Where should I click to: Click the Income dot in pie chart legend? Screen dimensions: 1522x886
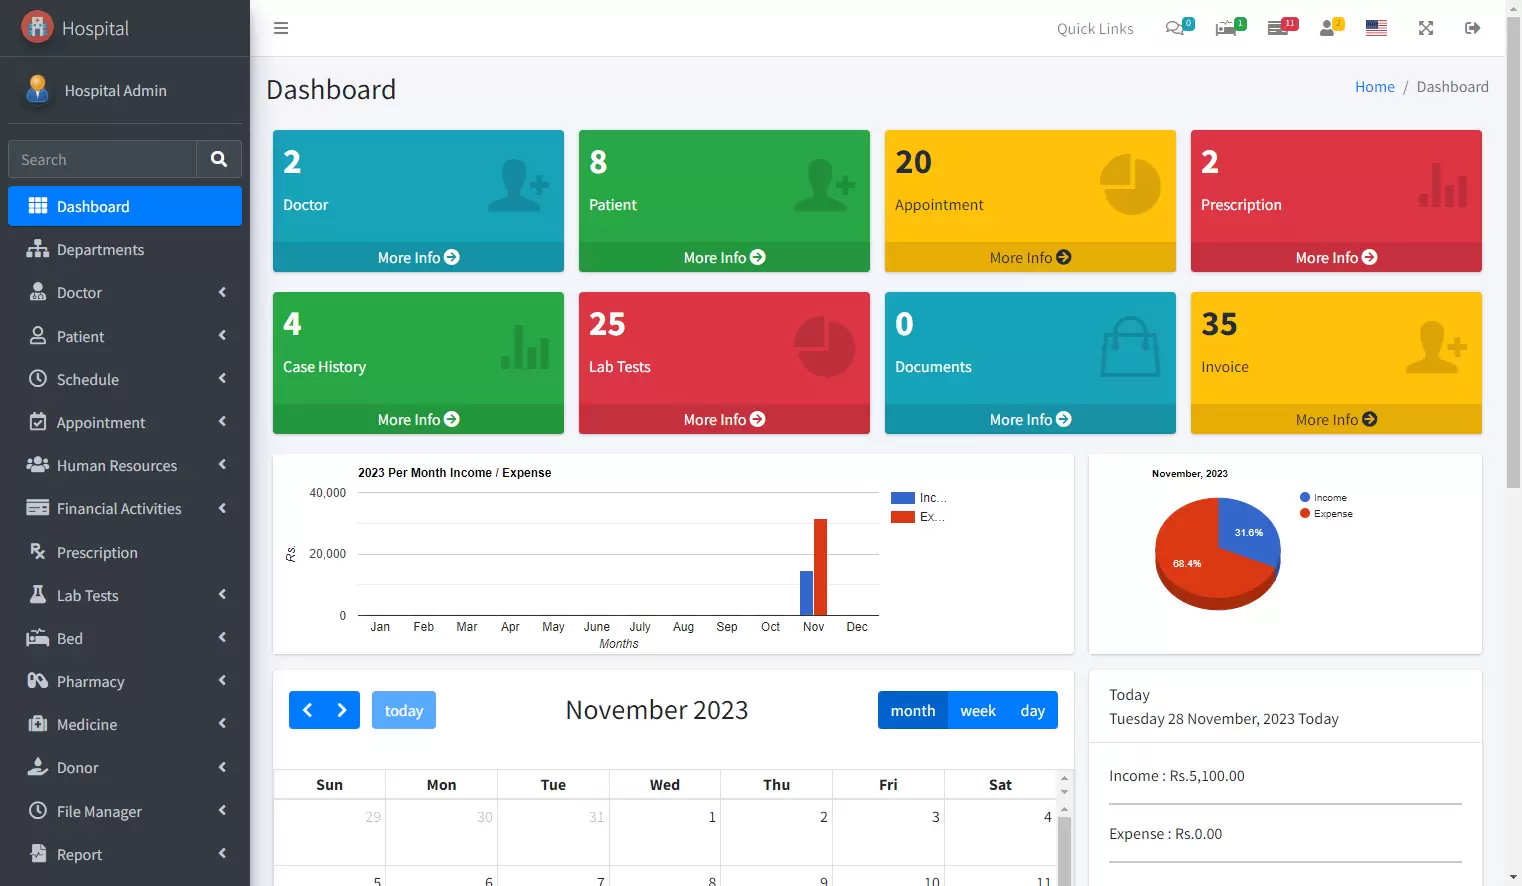click(1305, 497)
